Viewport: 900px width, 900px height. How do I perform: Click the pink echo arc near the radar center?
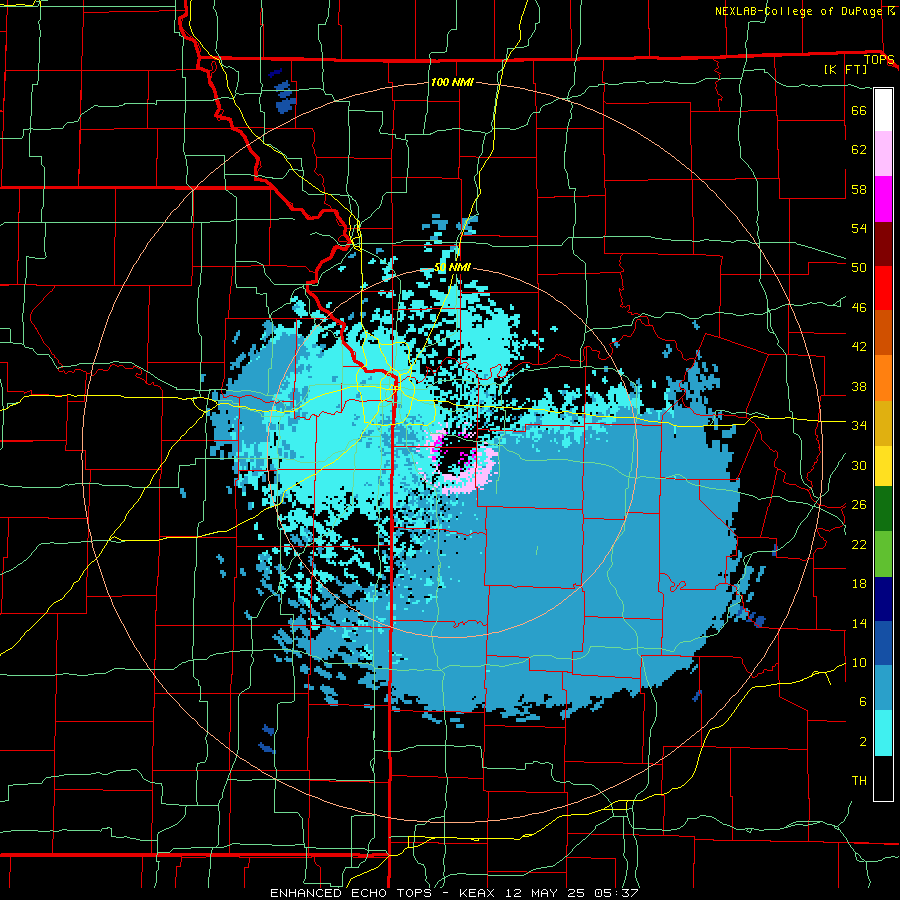471,481
